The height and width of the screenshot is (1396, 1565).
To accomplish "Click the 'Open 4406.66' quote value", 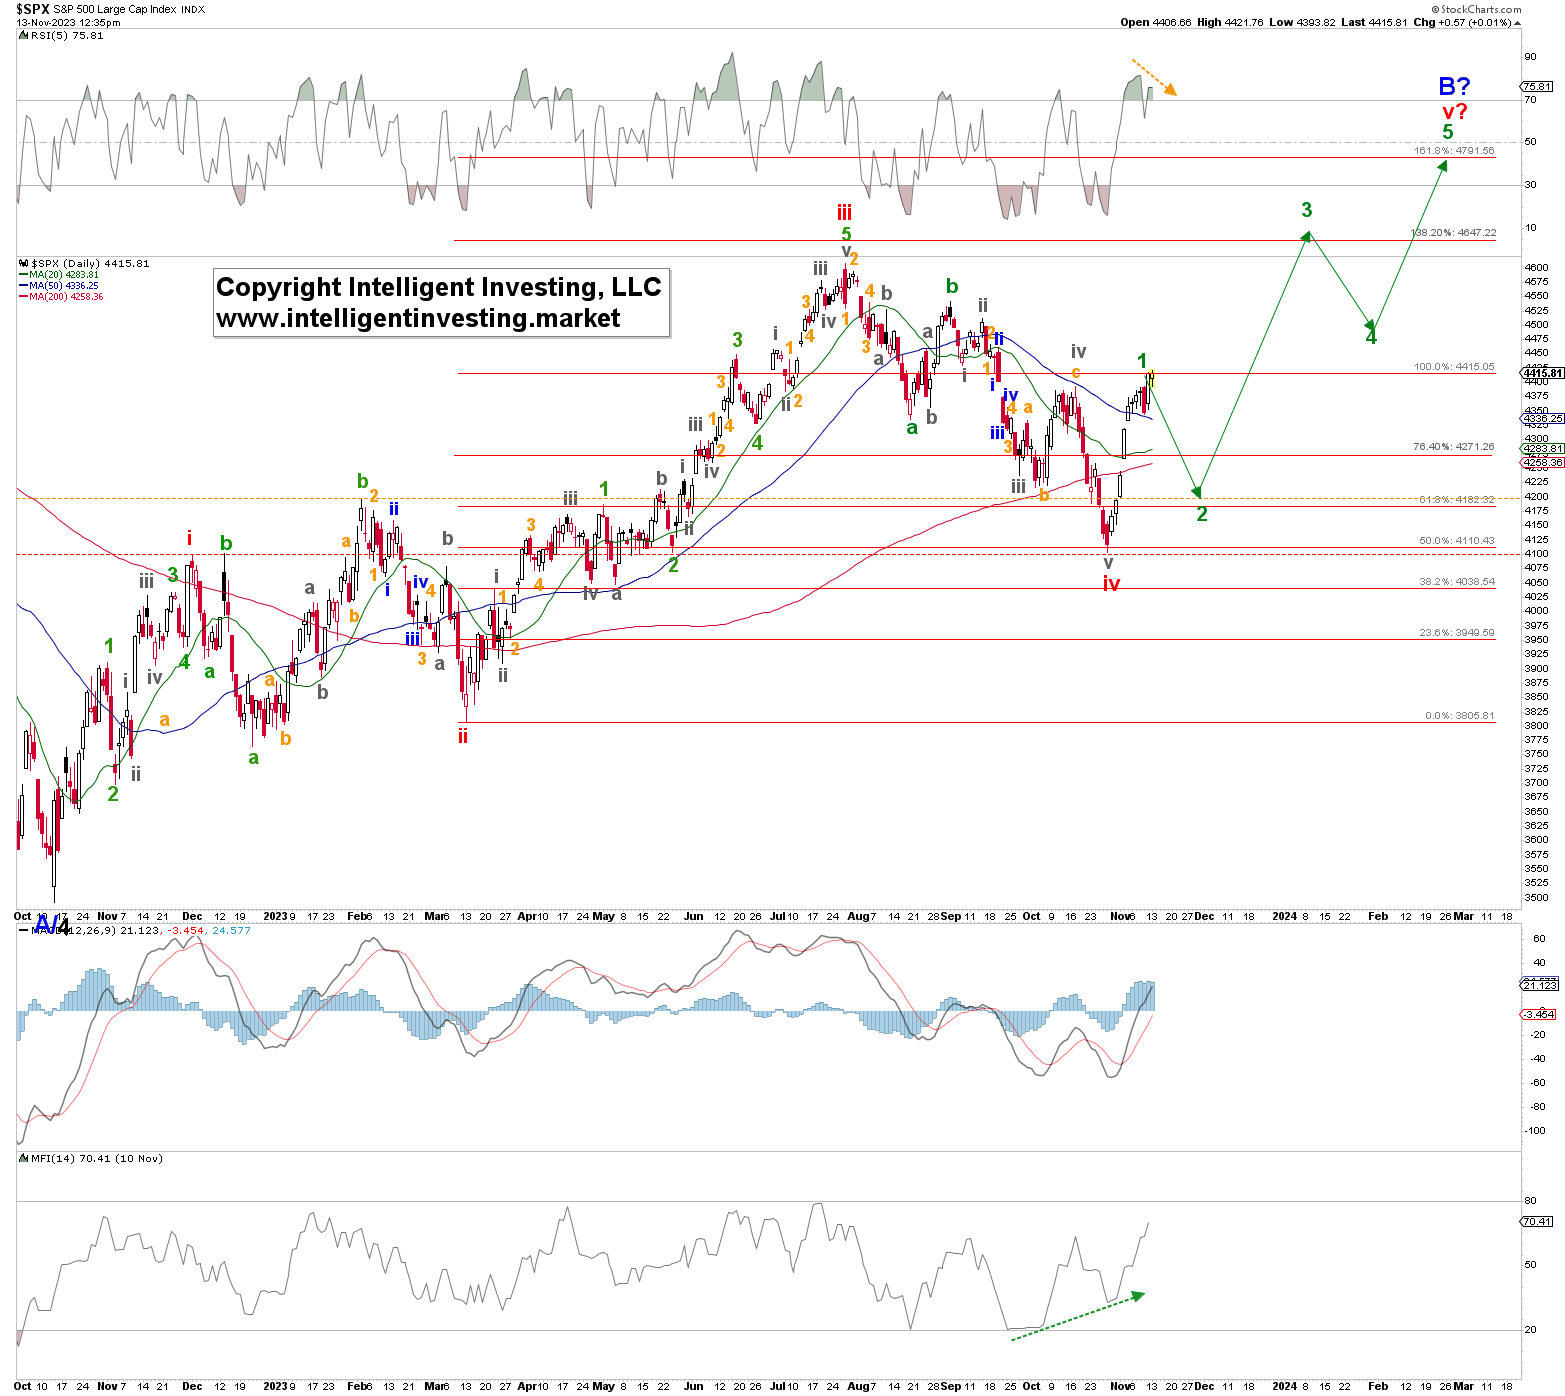I will click(1156, 22).
